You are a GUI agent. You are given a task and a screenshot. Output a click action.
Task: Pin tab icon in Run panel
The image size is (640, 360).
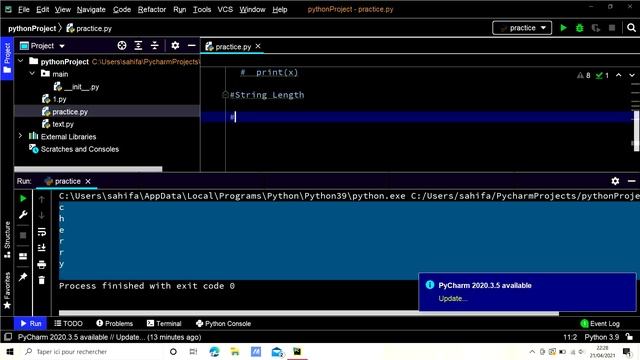(x=23, y=277)
